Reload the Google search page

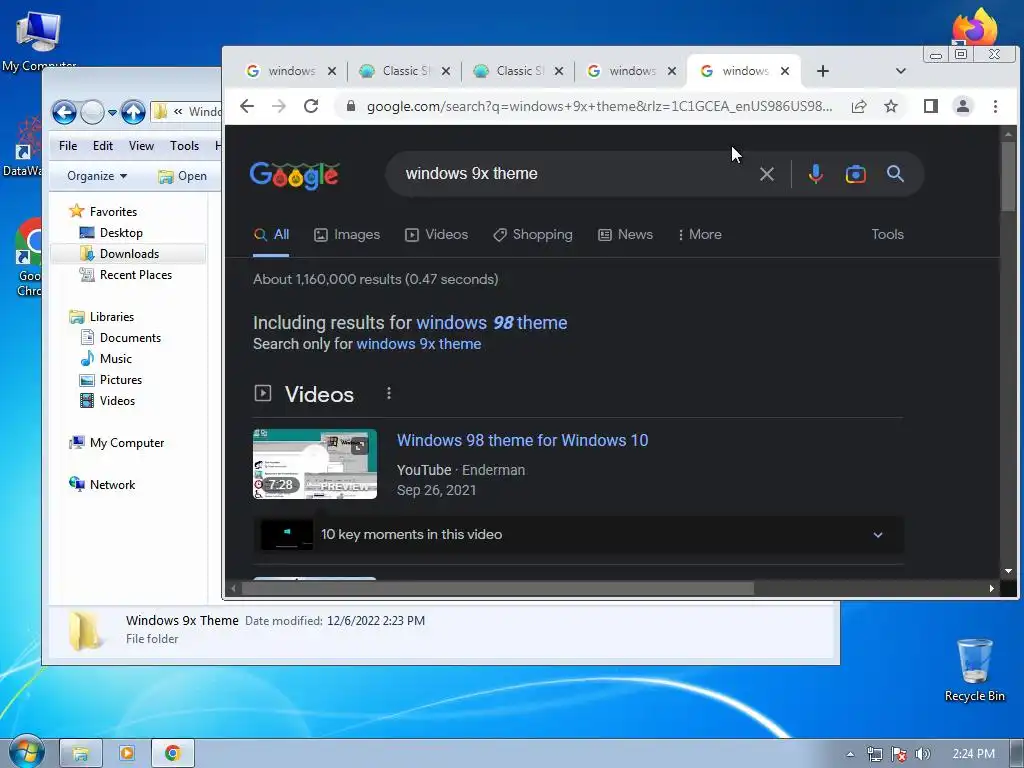pos(311,106)
